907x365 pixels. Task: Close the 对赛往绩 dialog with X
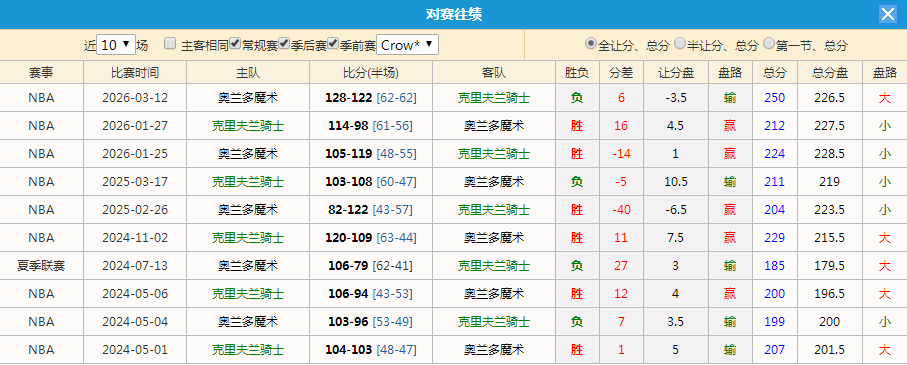tap(887, 14)
